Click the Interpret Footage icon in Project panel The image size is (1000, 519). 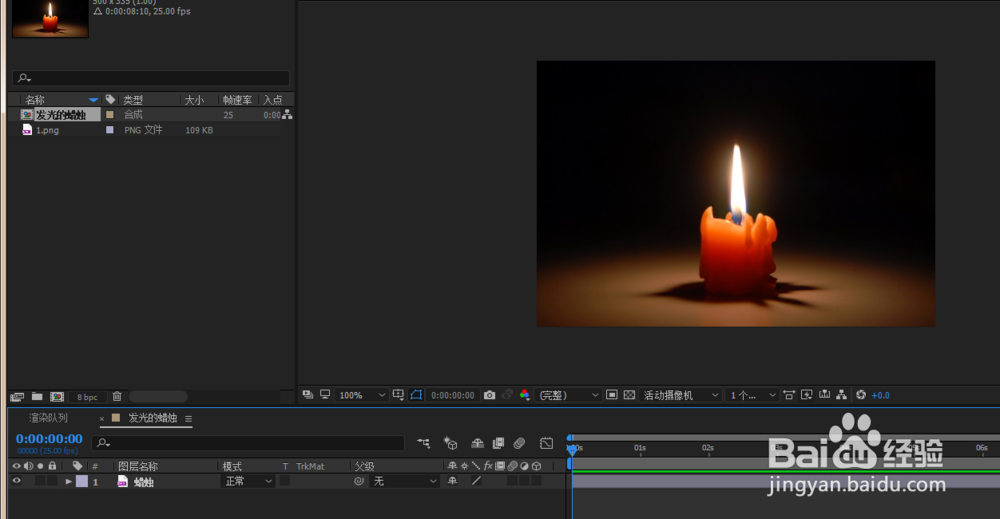(x=17, y=397)
